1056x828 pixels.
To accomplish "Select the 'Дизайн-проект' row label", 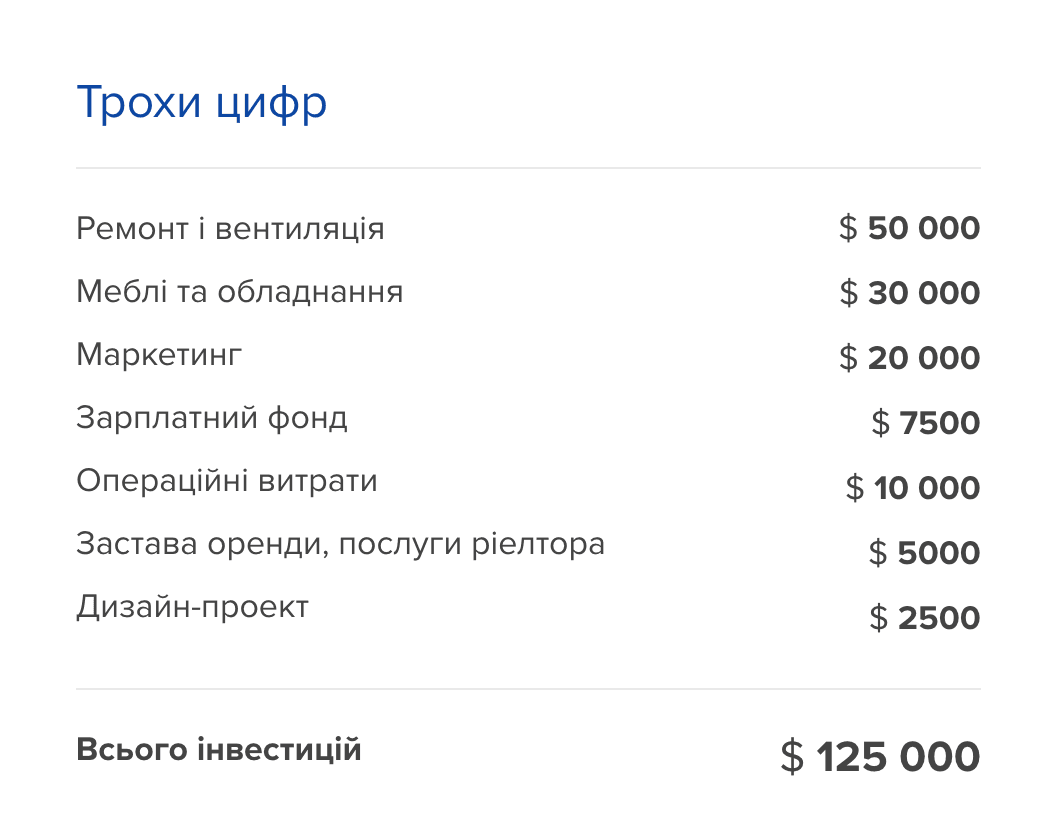I will click(x=193, y=607).
